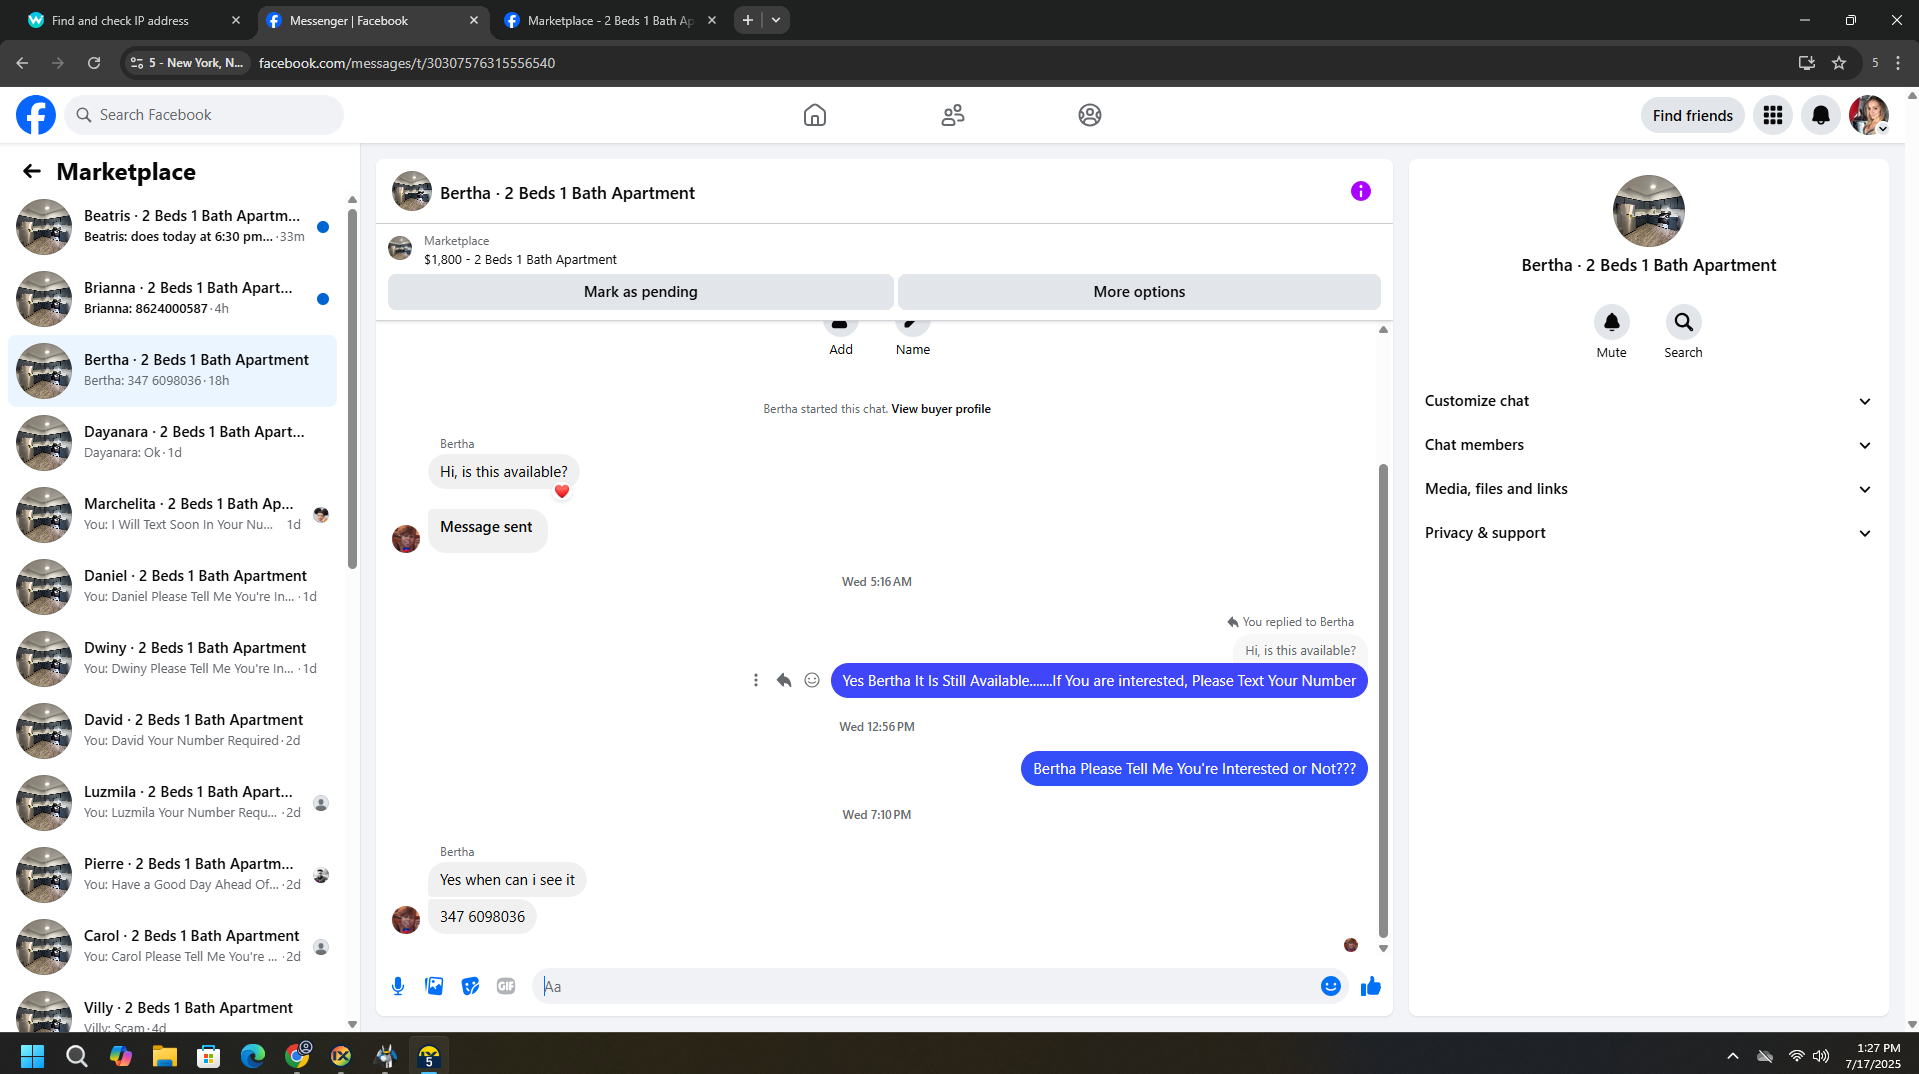This screenshot has height=1074, width=1919.
Task: Open conversation information purple icon
Action: [x=1361, y=191]
